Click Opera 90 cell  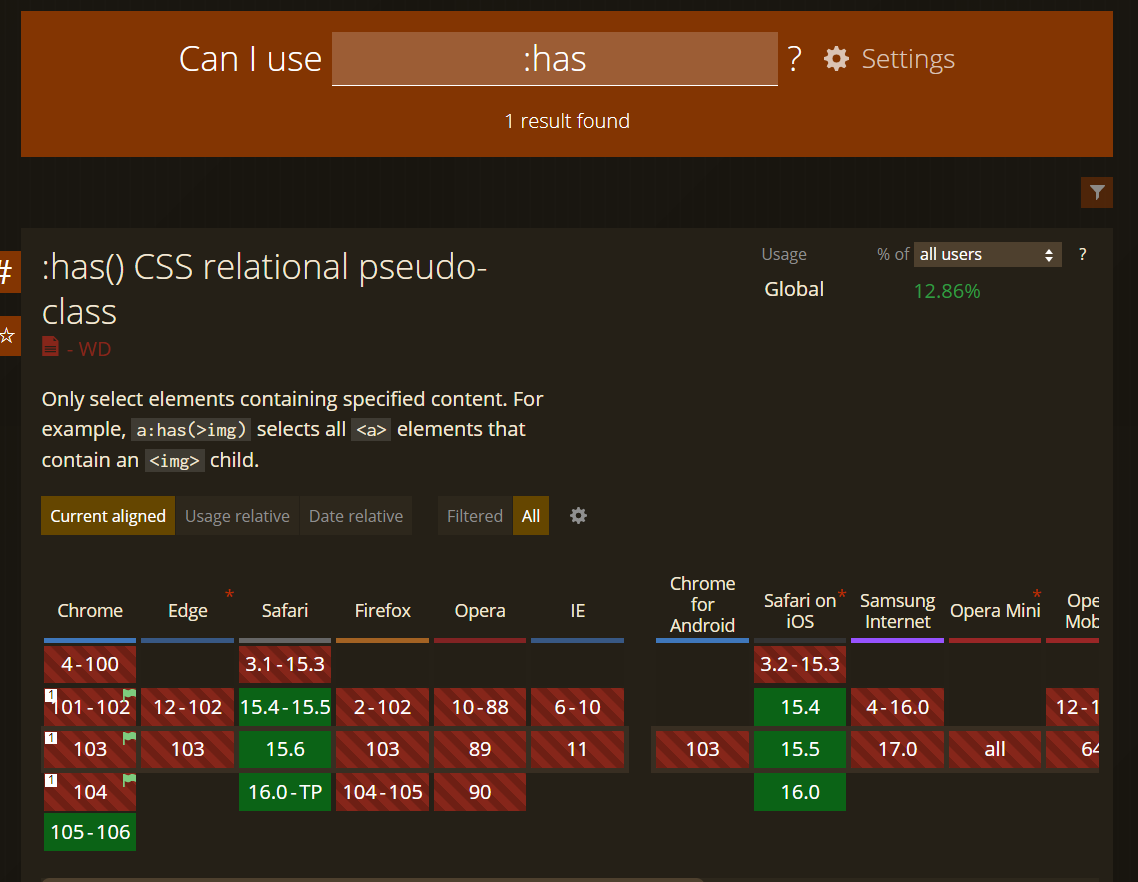coord(480,792)
